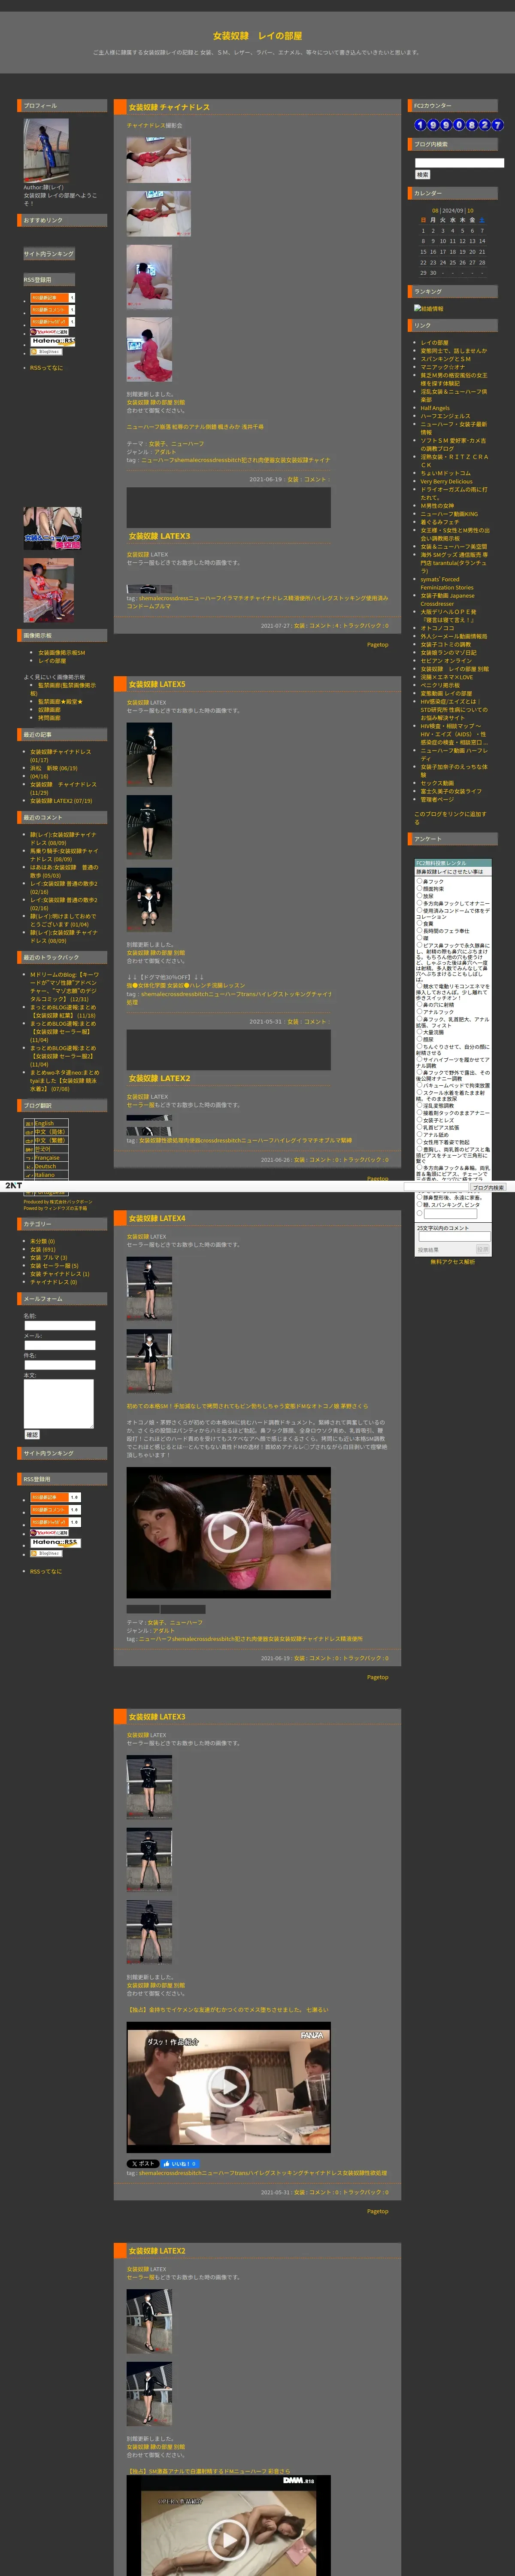Open the Half Angels link
515x2576 pixels.
point(435,408)
